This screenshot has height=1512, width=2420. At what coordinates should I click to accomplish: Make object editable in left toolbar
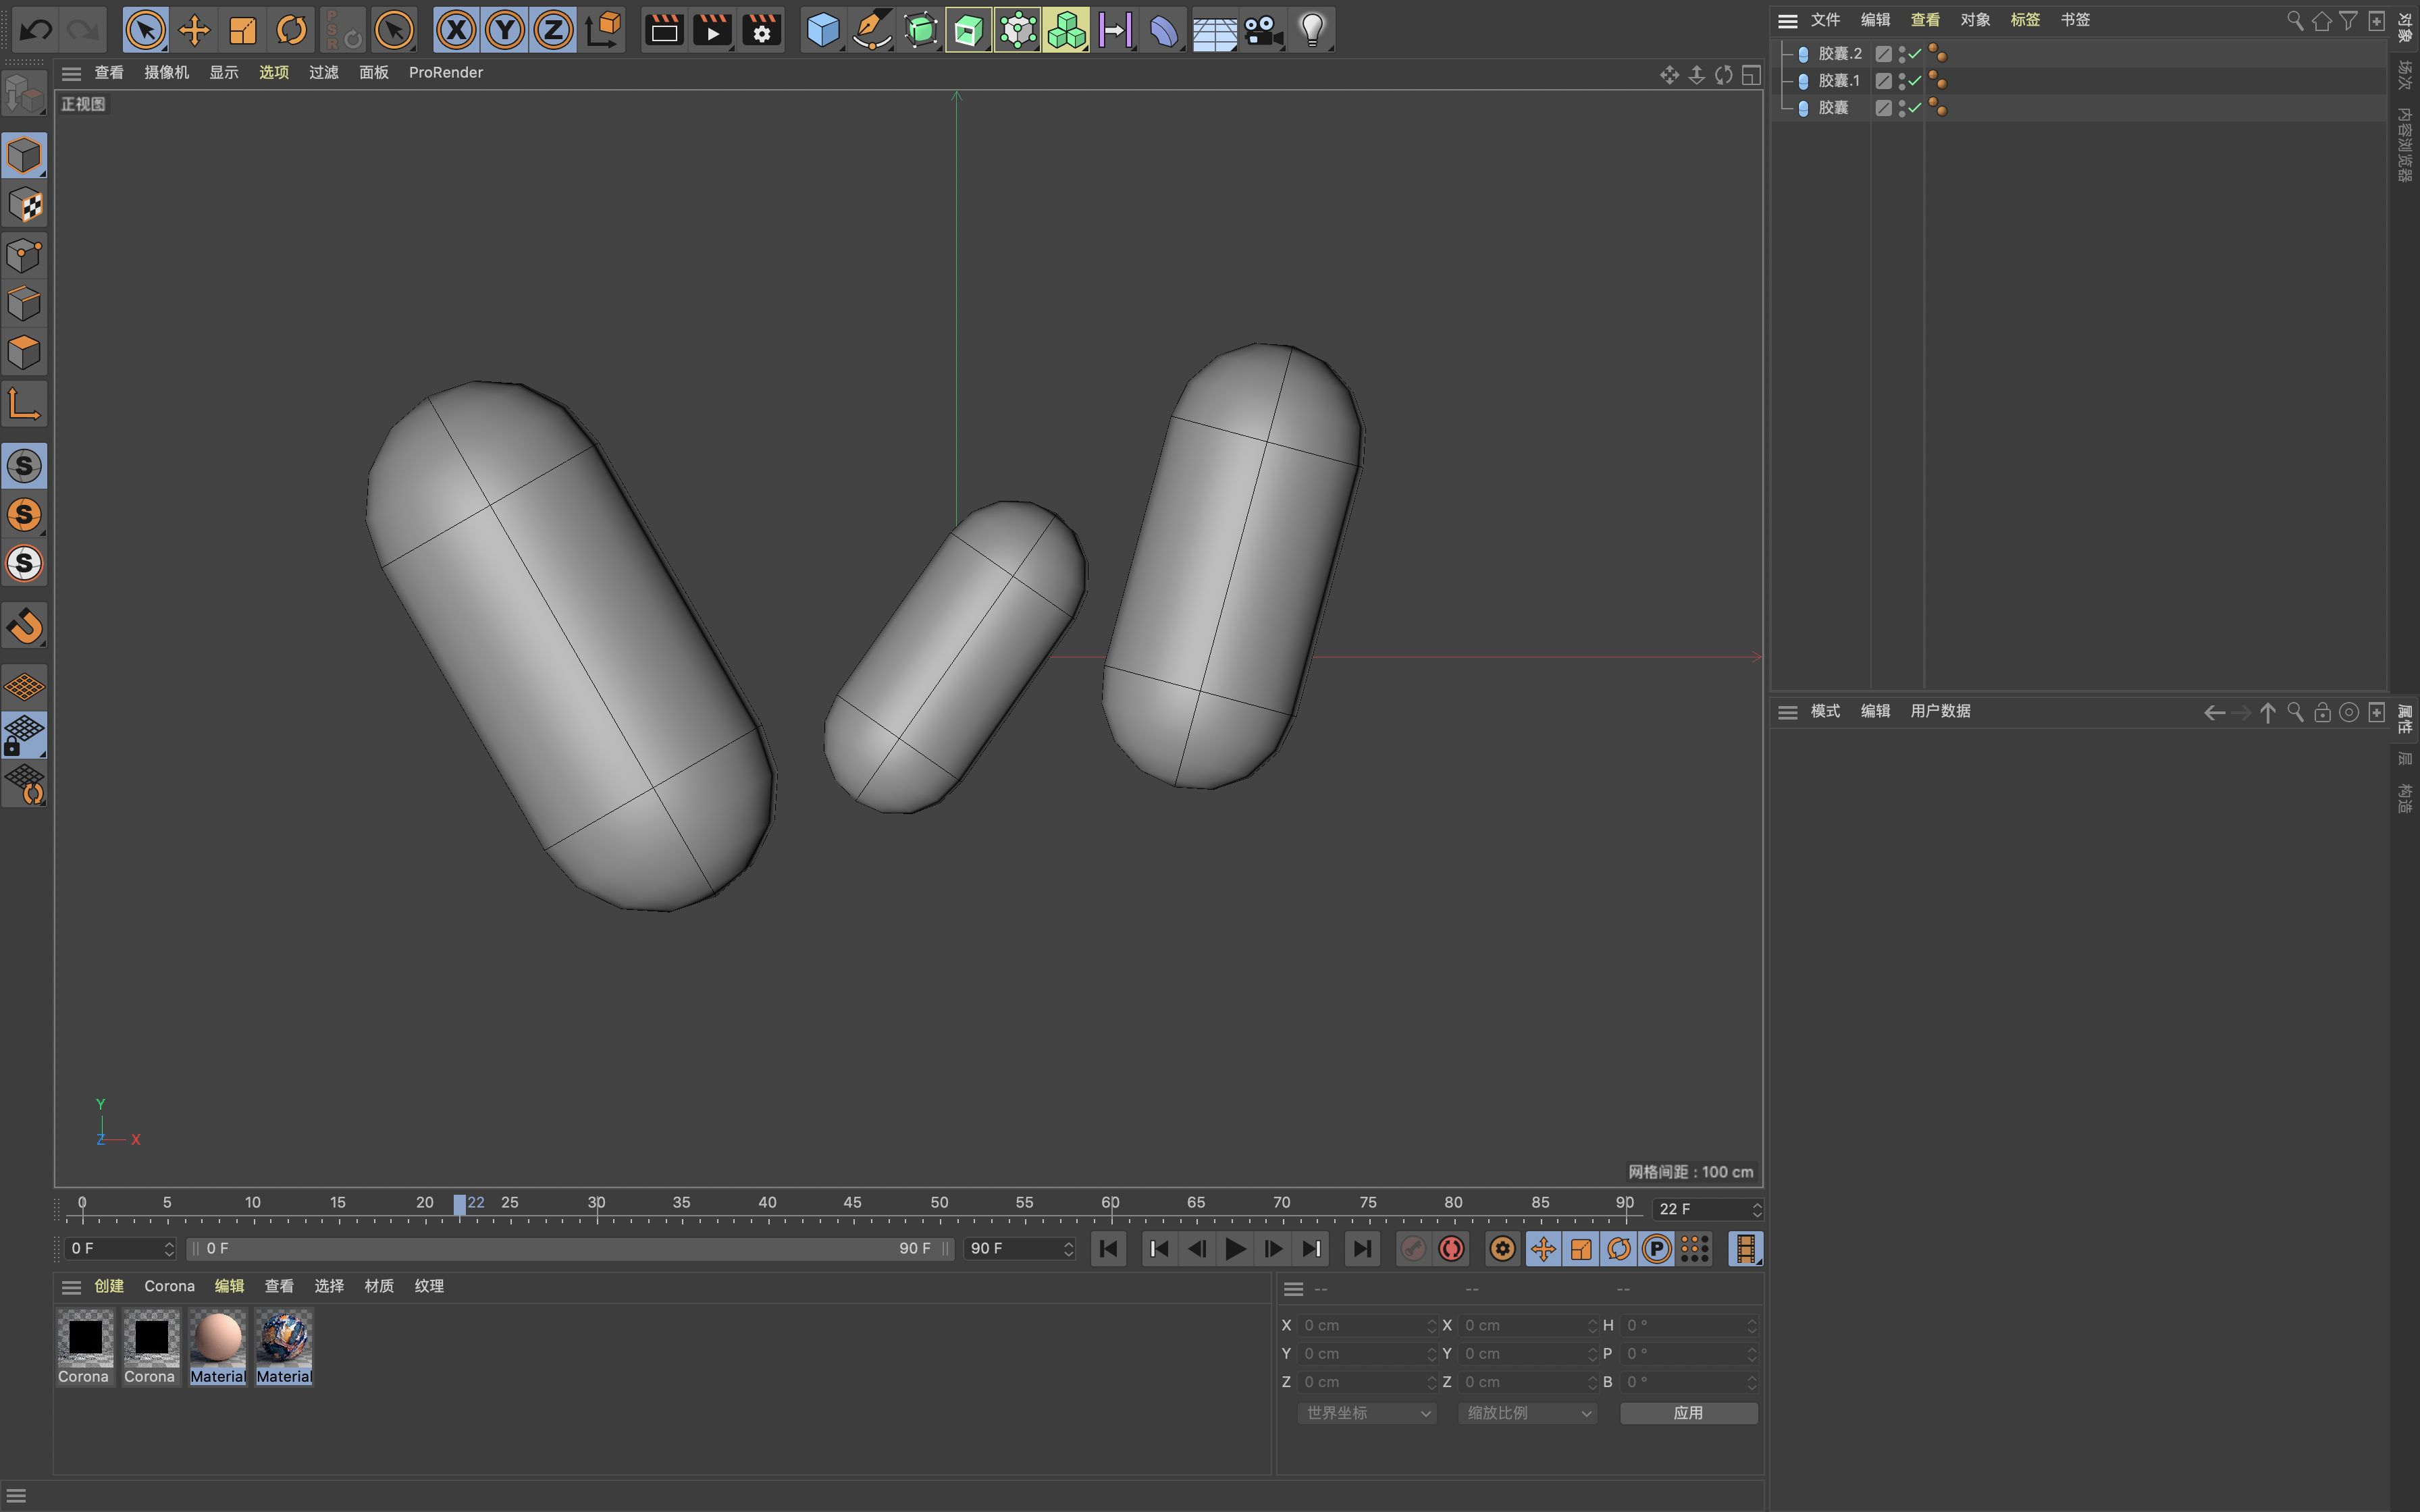click(25, 94)
